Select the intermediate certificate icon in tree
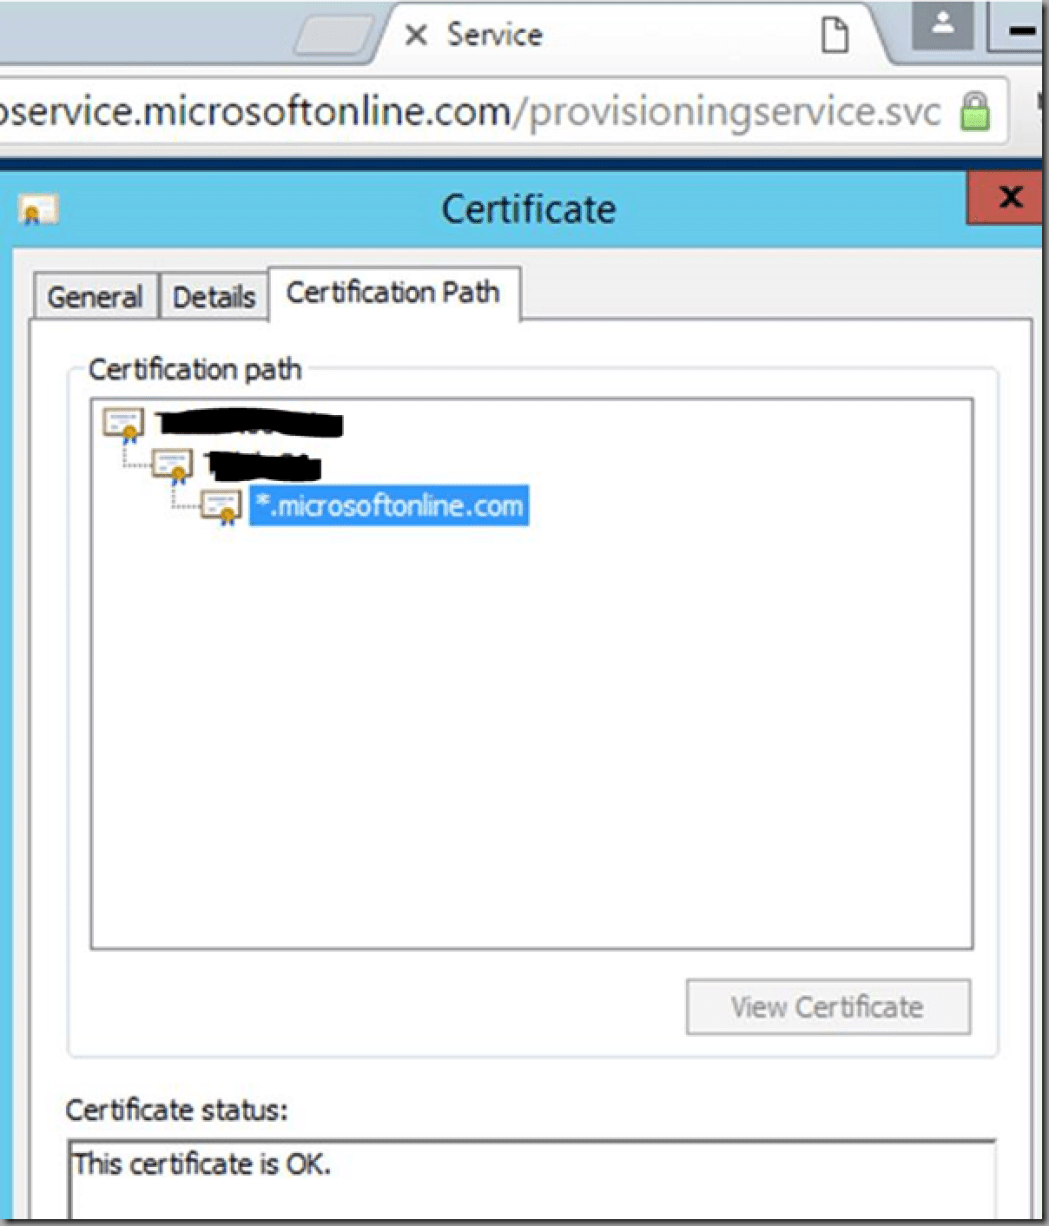Screen dimensions: 1049x1226 (x=172, y=465)
